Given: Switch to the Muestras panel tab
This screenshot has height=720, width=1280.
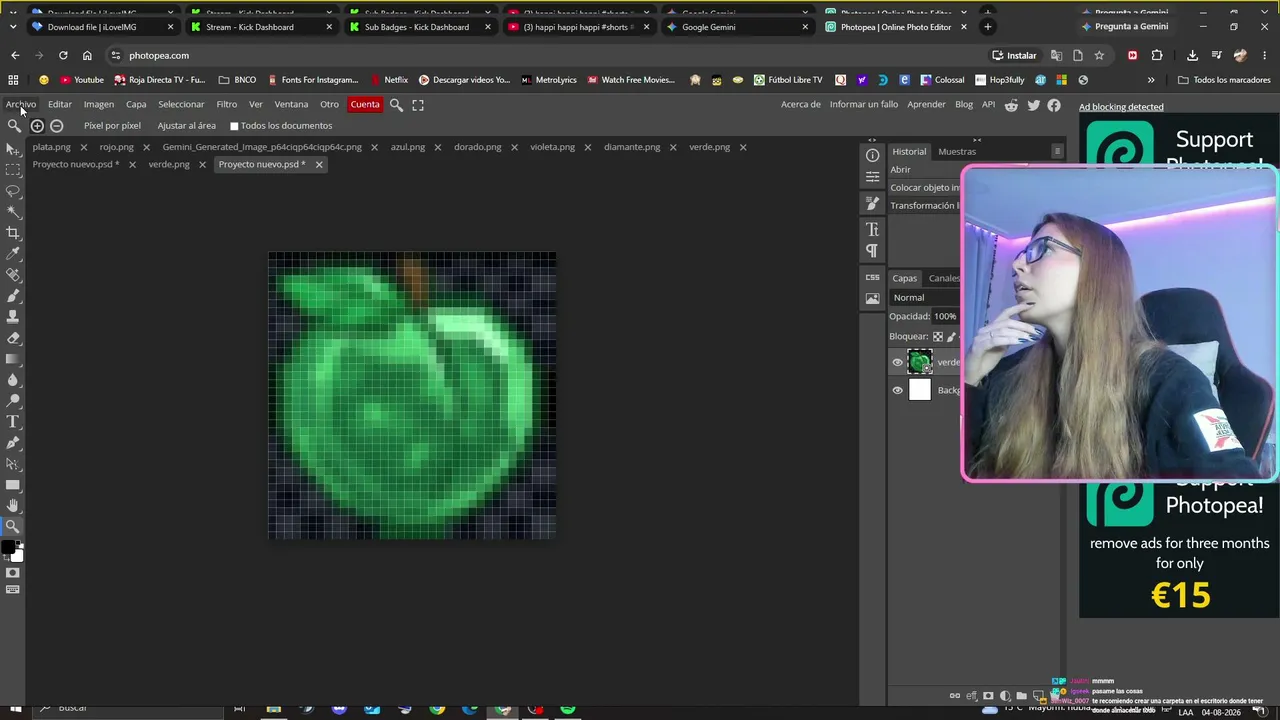Looking at the screenshot, I should click(x=957, y=151).
